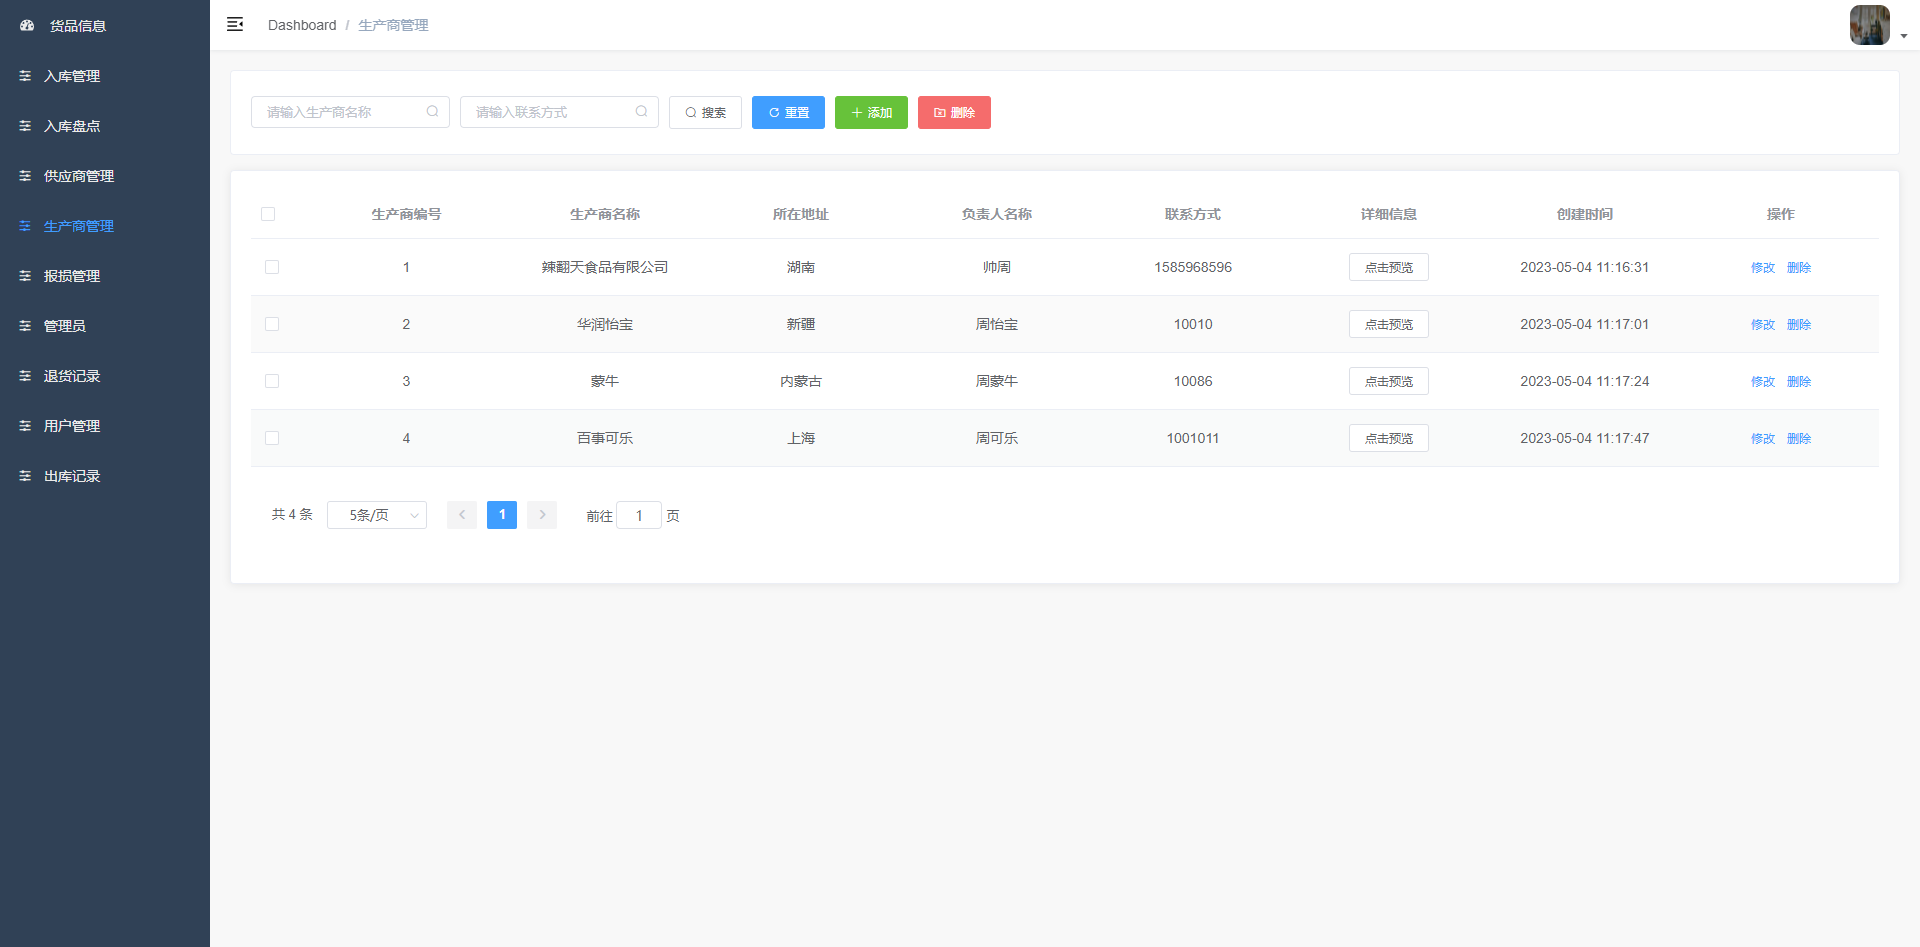Viewport: 1920px width, 947px height.
Task: Click the search magnifier icon in 联系方式 field
Action: [641, 111]
